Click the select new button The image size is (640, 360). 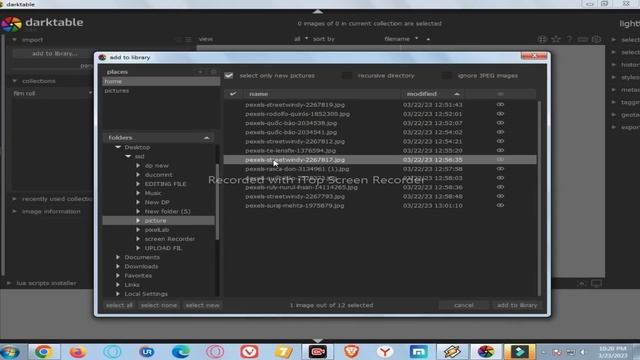tap(202, 305)
